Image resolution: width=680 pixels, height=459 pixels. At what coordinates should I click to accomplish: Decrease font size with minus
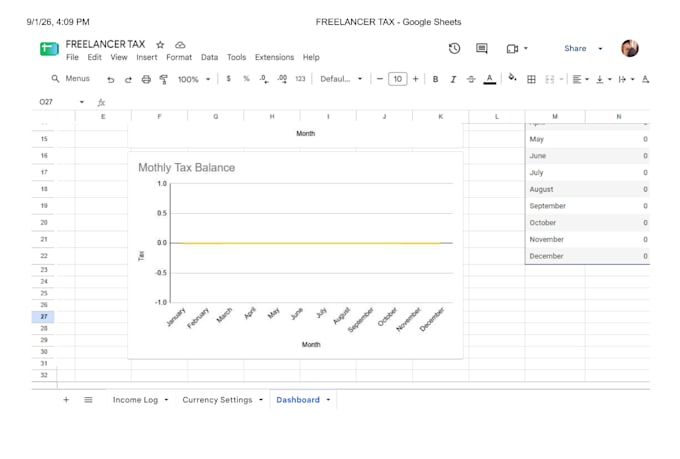coord(380,79)
